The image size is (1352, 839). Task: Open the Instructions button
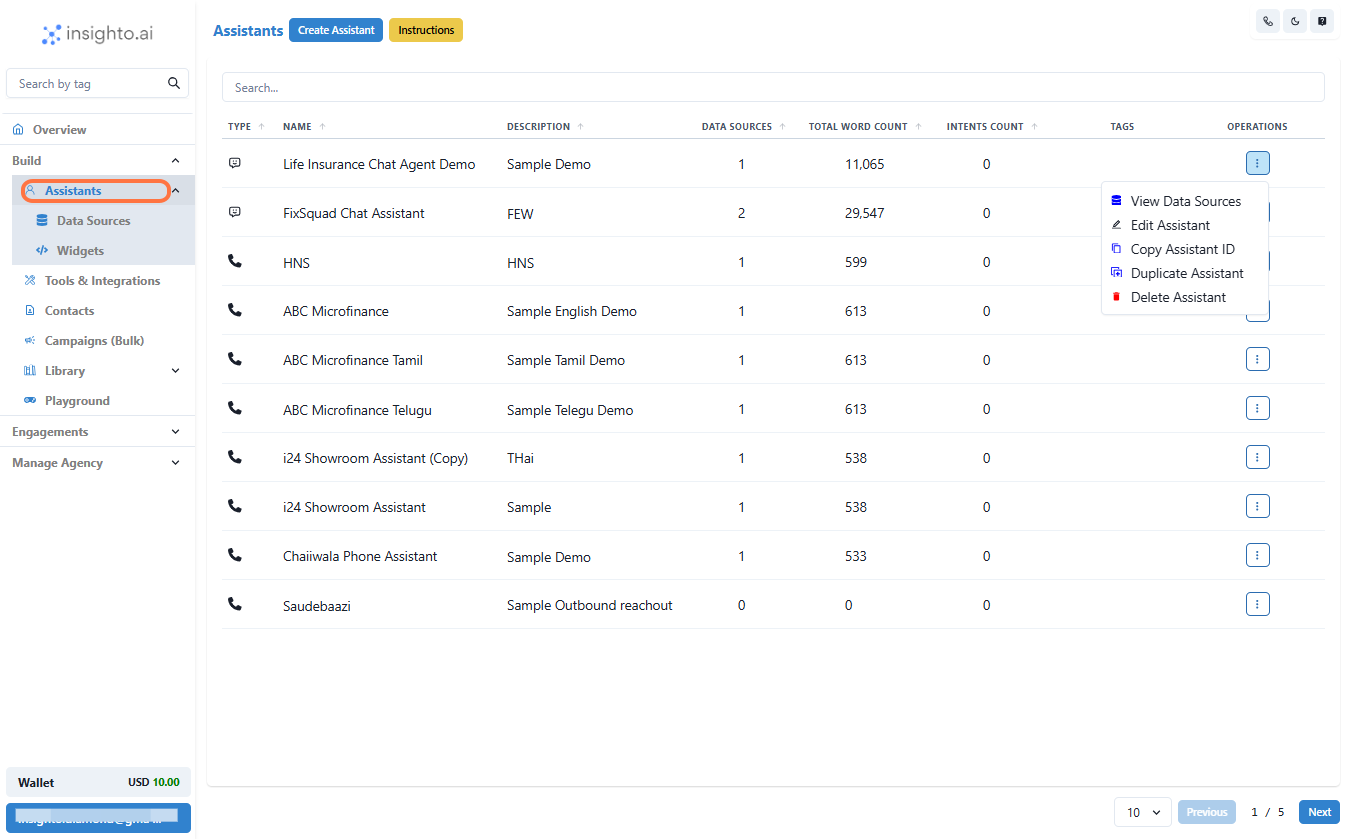pos(426,30)
